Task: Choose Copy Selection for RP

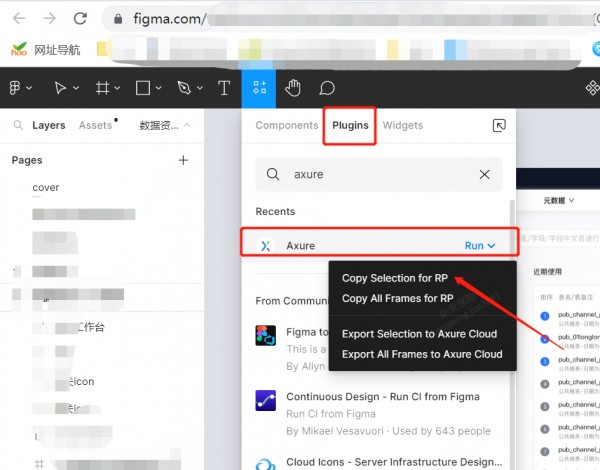Action: [x=395, y=278]
